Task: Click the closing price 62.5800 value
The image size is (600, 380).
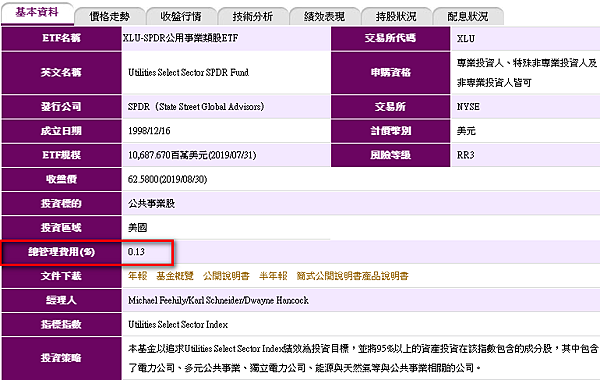Action: [x=167, y=179]
